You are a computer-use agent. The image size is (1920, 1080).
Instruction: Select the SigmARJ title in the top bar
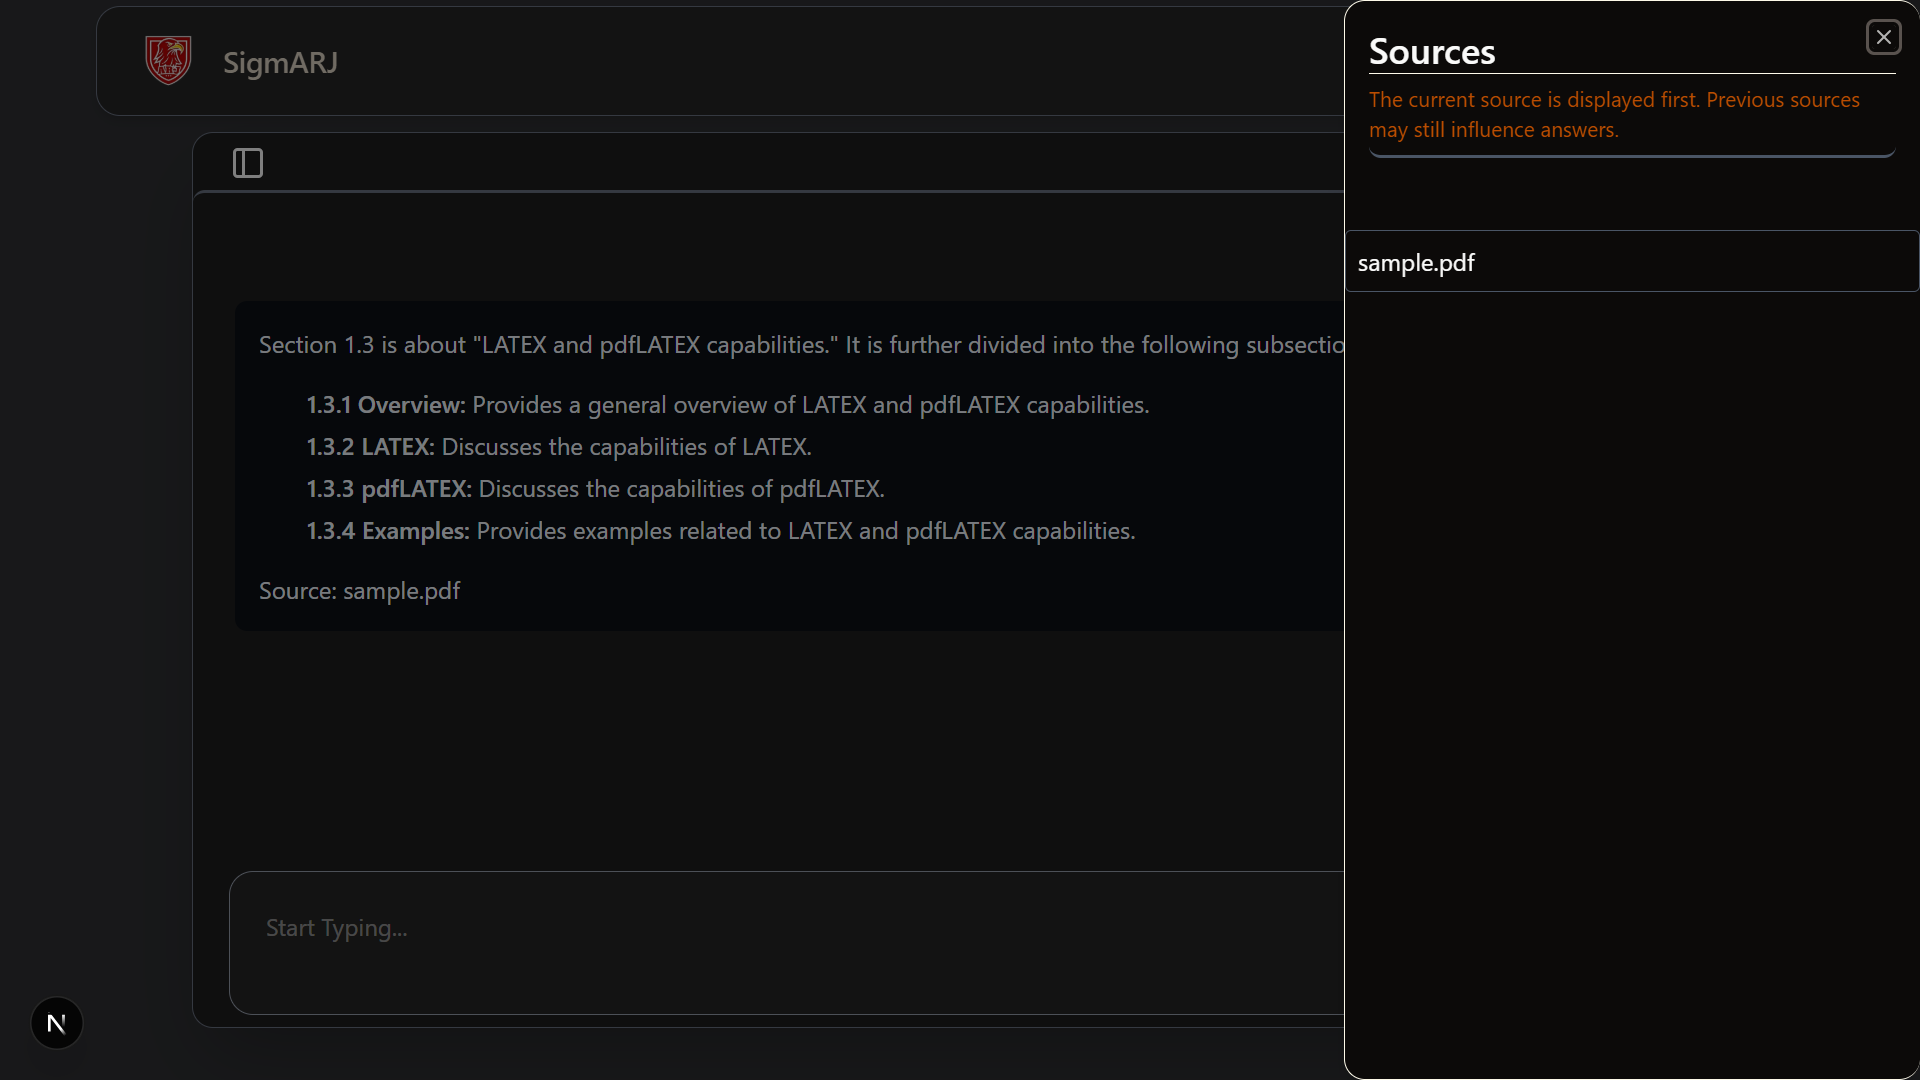tap(280, 62)
